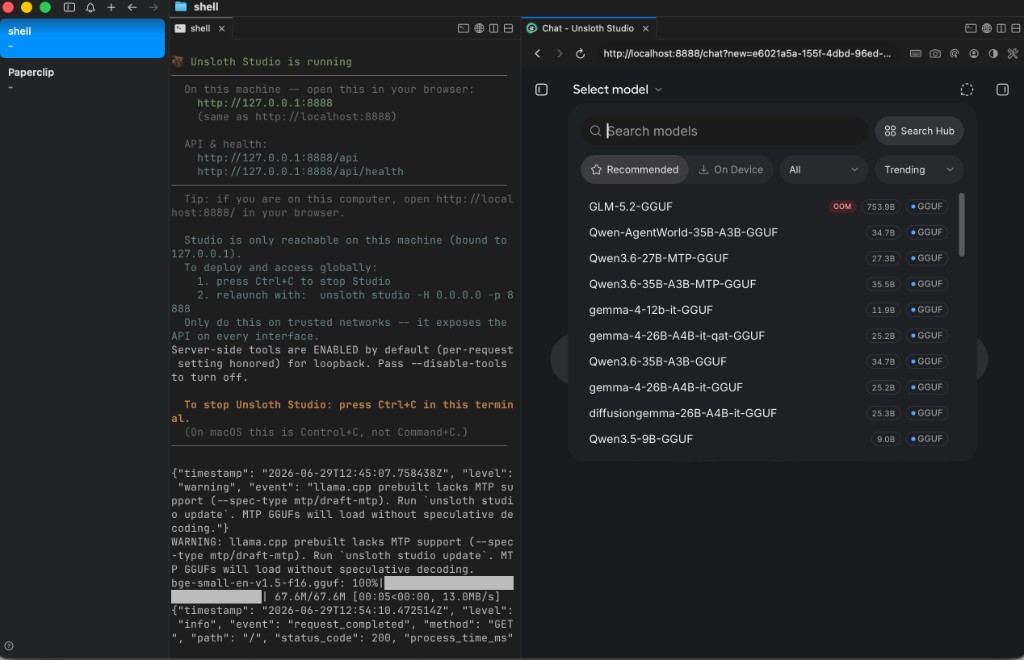Image resolution: width=1024 pixels, height=660 pixels.
Task: Click the Search Hub button
Action: coord(919,131)
